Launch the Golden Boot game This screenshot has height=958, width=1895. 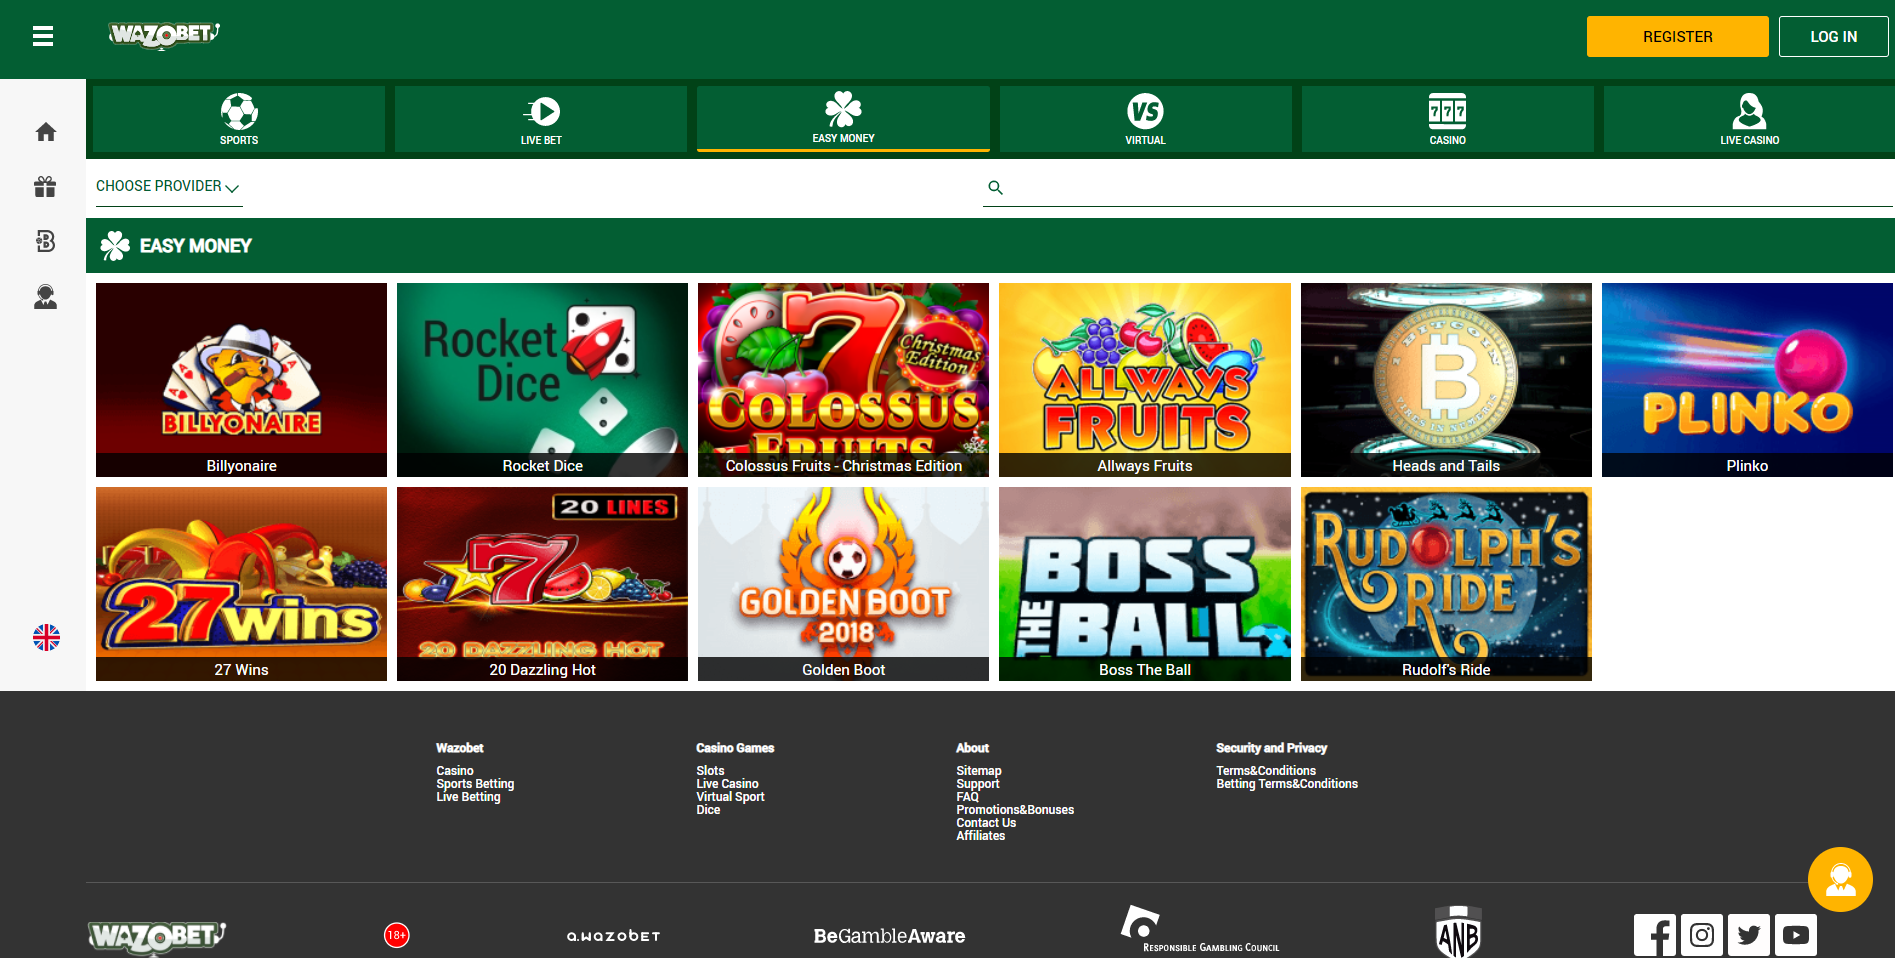[843, 584]
